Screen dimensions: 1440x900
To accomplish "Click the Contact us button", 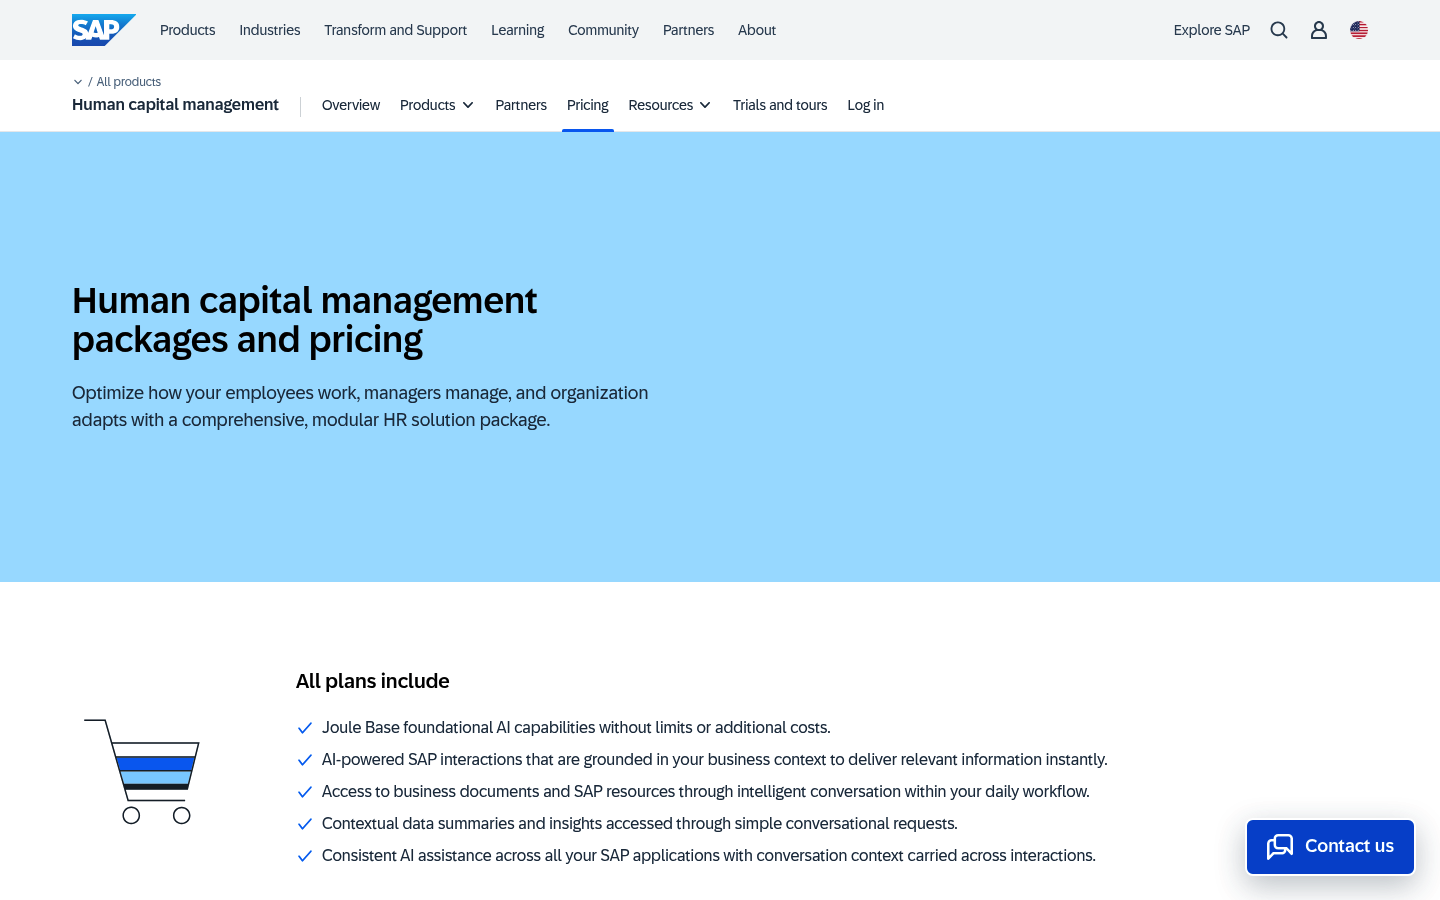I will [1330, 847].
